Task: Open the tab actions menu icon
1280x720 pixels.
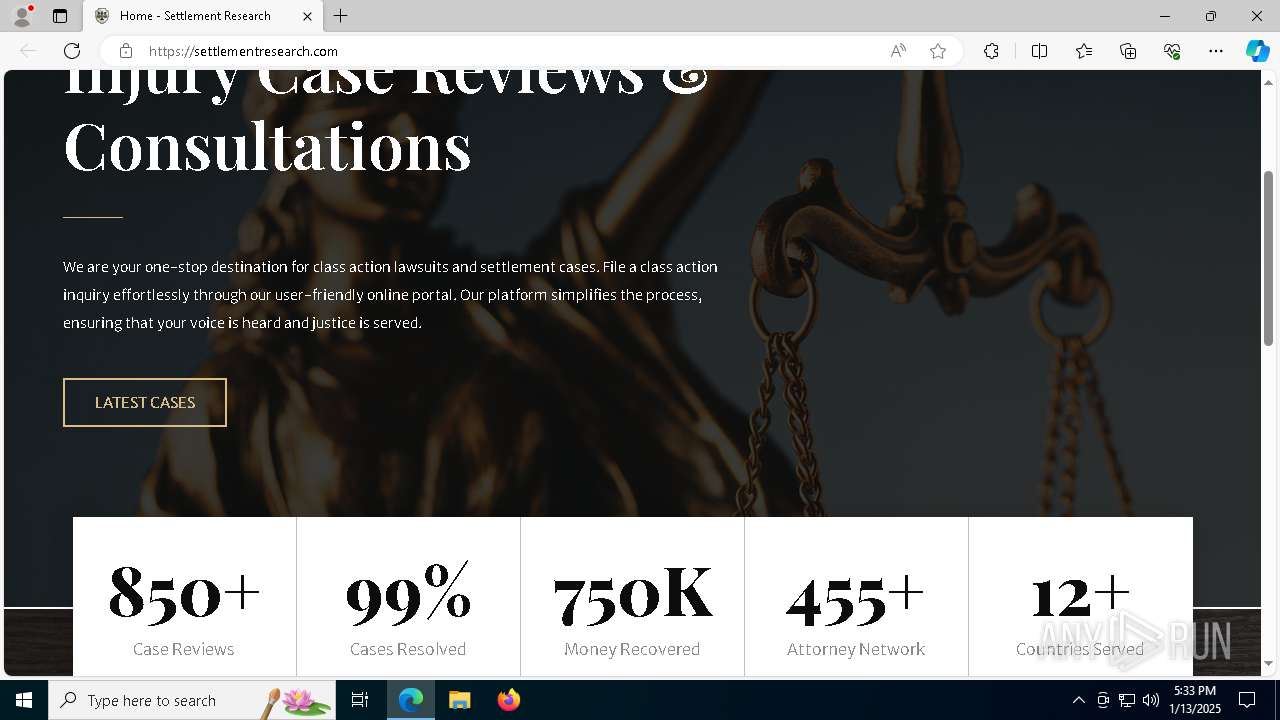Action: pyautogui.click(x=60, y=16)
